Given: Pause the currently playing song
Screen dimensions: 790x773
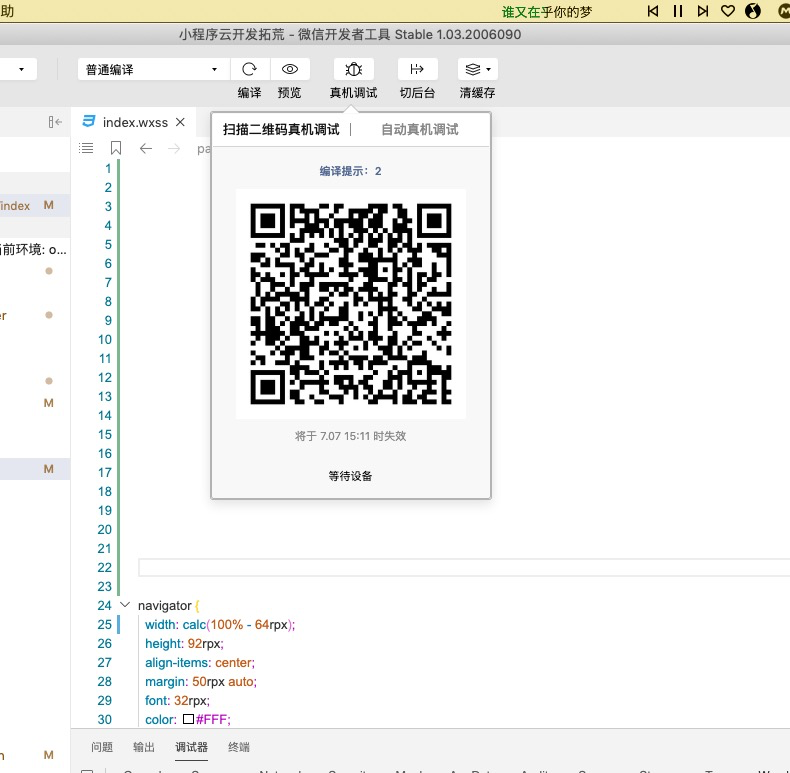Looking at the screenshot, I should coord(678,11).
